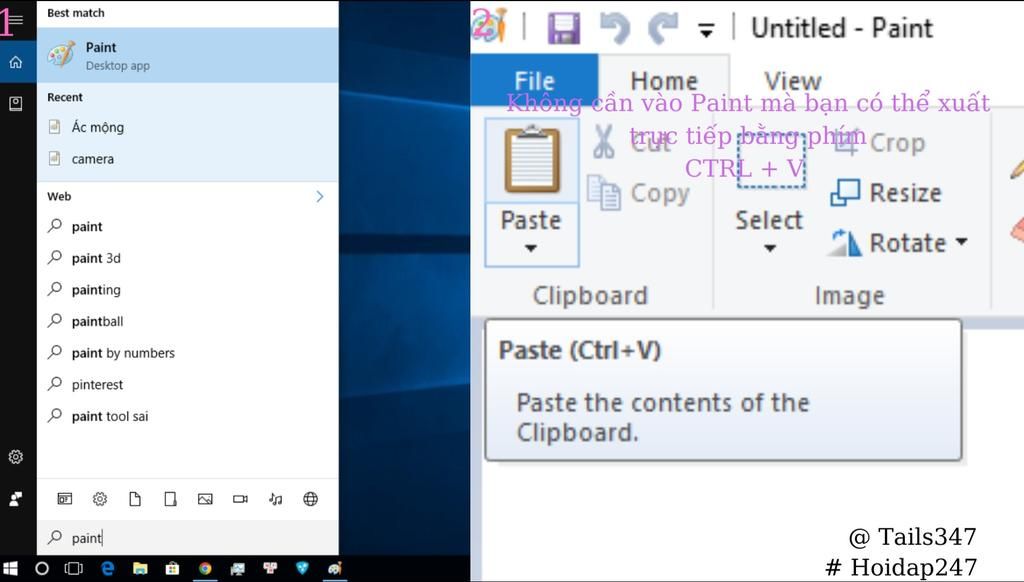Filter search by Settings gear in filter row

(x=100, y=499)
